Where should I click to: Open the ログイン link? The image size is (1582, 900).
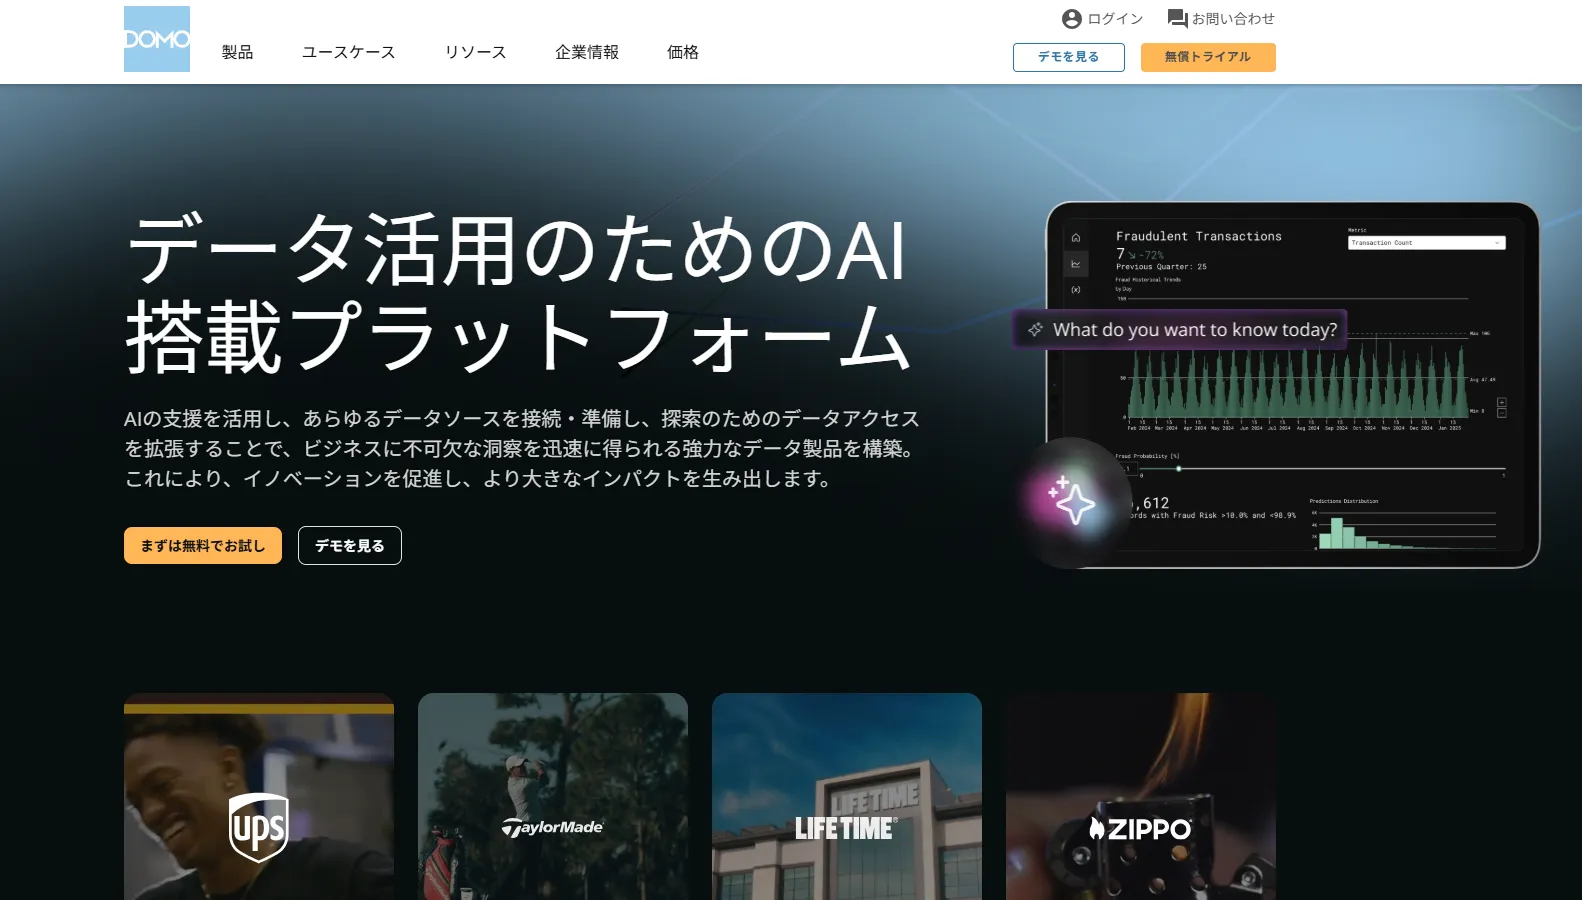1115,19
